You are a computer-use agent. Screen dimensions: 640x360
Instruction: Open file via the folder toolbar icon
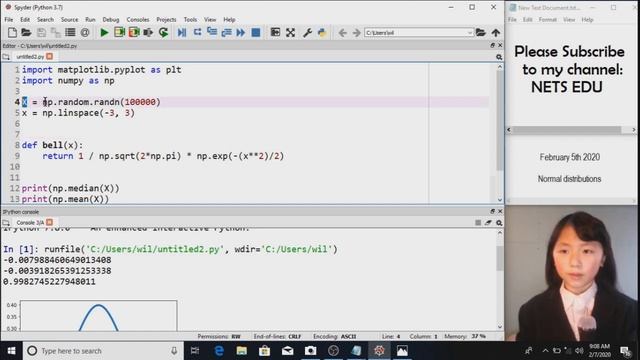coord(26,32)
